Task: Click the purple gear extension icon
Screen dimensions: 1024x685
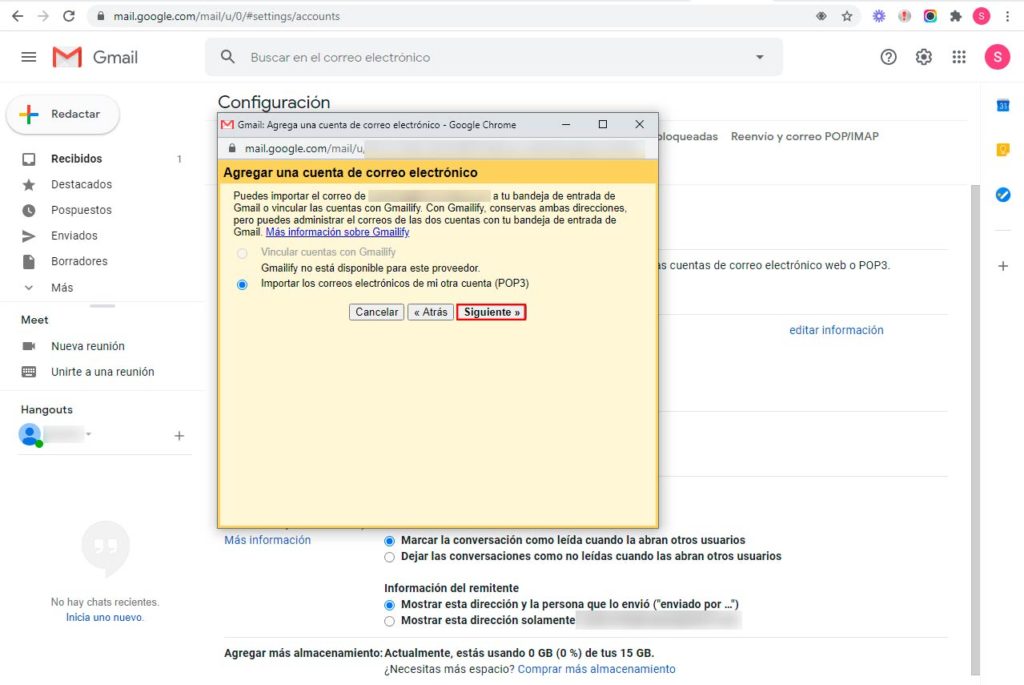Action: click(879, 16)
